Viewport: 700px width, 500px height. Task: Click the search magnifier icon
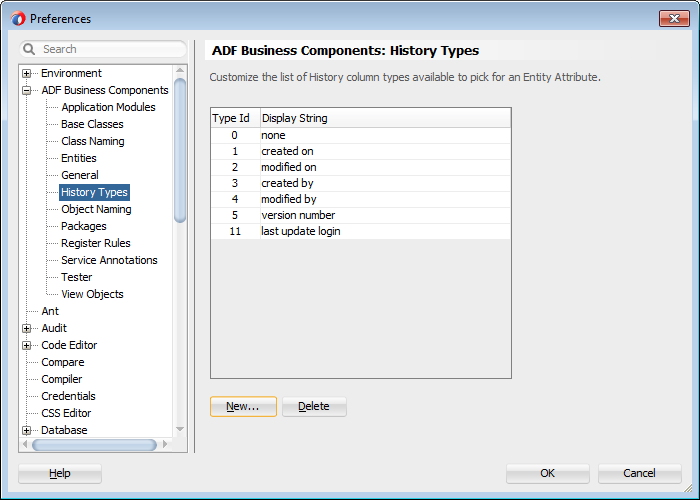click(x=29, y=49)
